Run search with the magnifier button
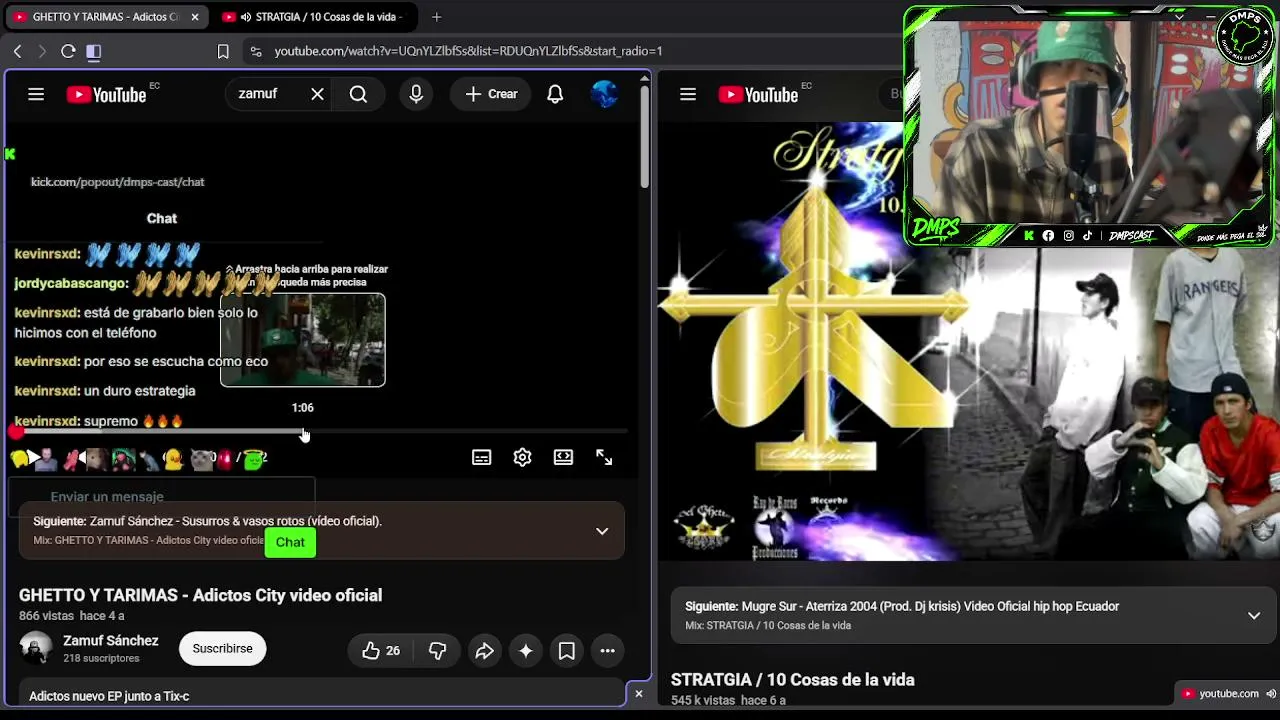Image resolution: width=1280 pixels, height=720 pixels. coord(358,94)
